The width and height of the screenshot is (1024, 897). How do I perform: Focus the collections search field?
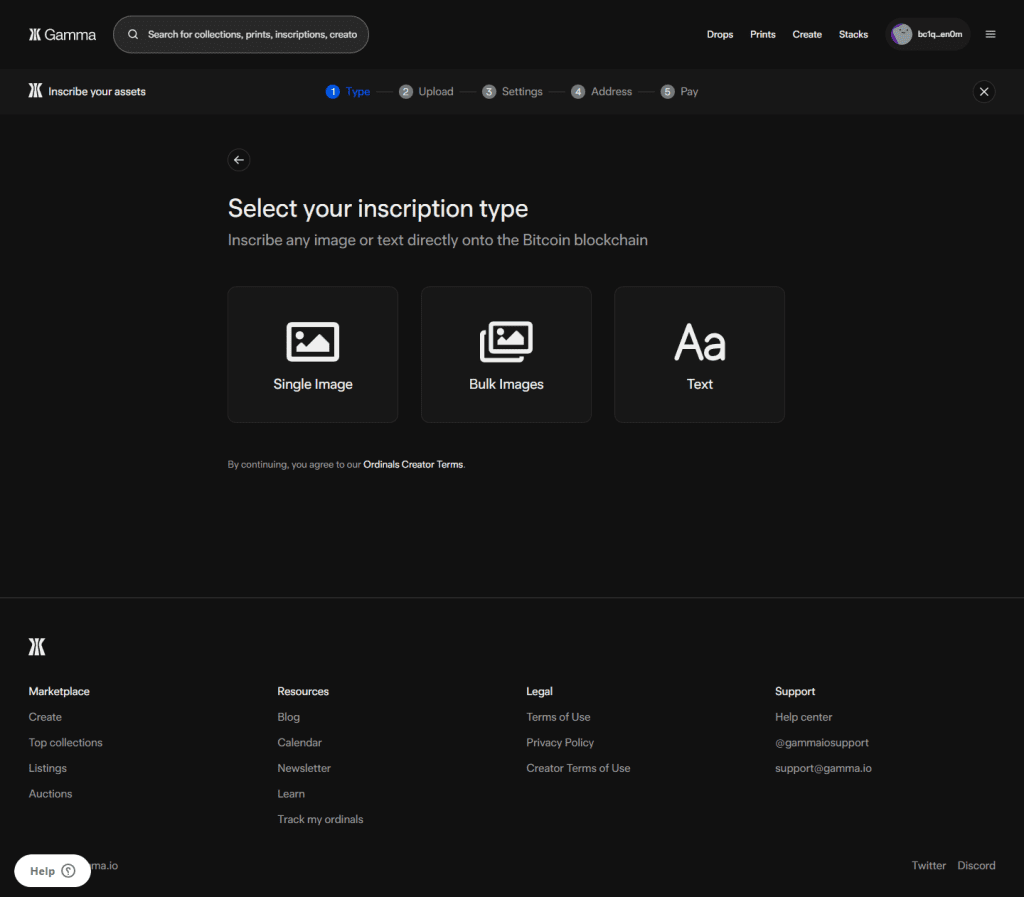click(x=250, y=34)
